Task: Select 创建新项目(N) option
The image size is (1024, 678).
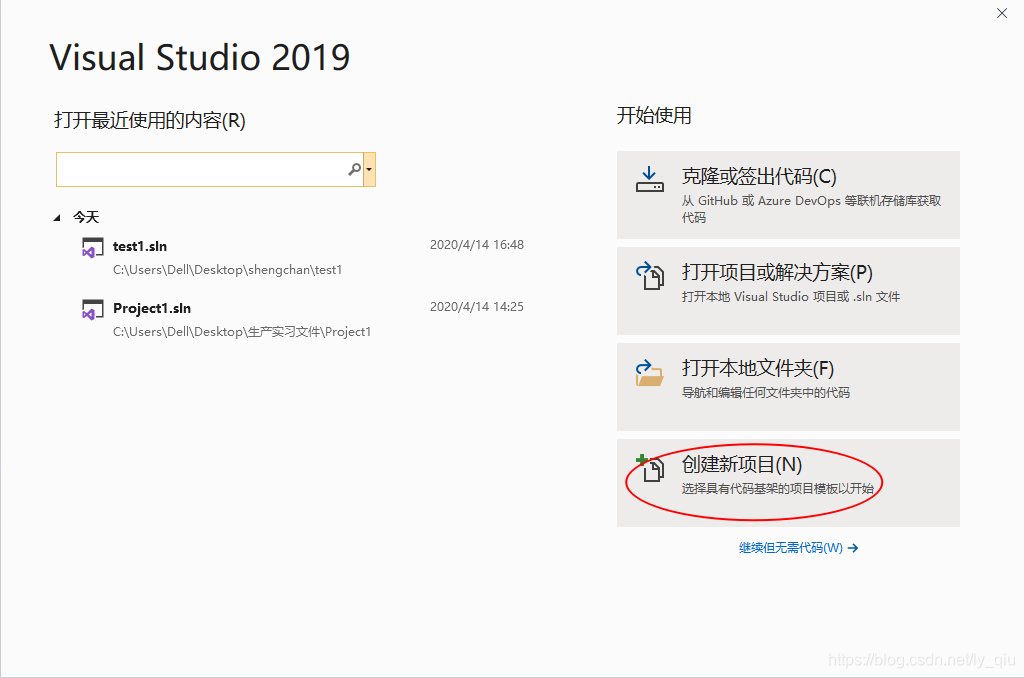Action: [788, 483]
